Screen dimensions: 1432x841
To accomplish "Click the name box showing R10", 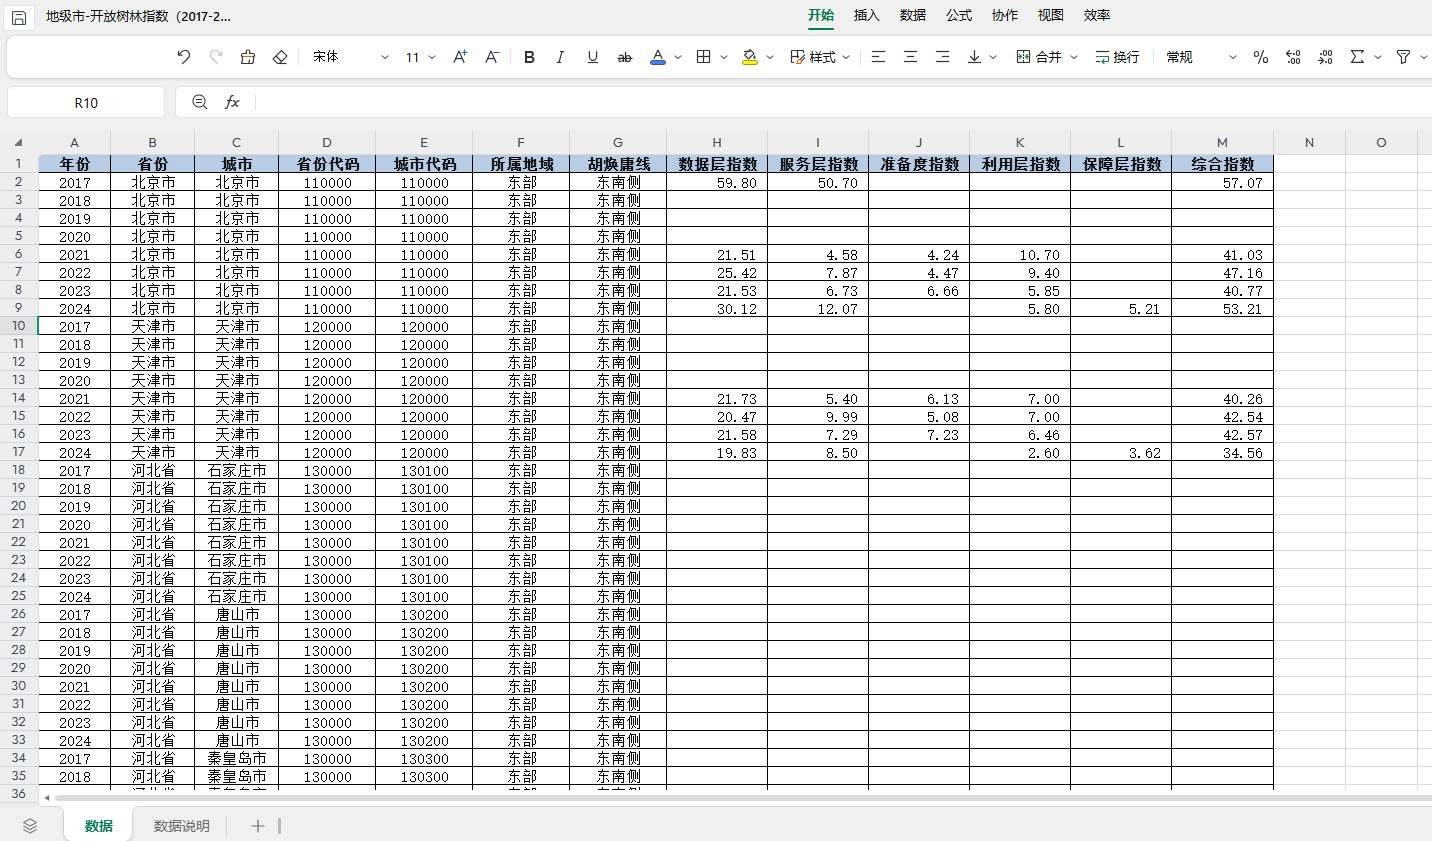I will click(x=86, y=102).
